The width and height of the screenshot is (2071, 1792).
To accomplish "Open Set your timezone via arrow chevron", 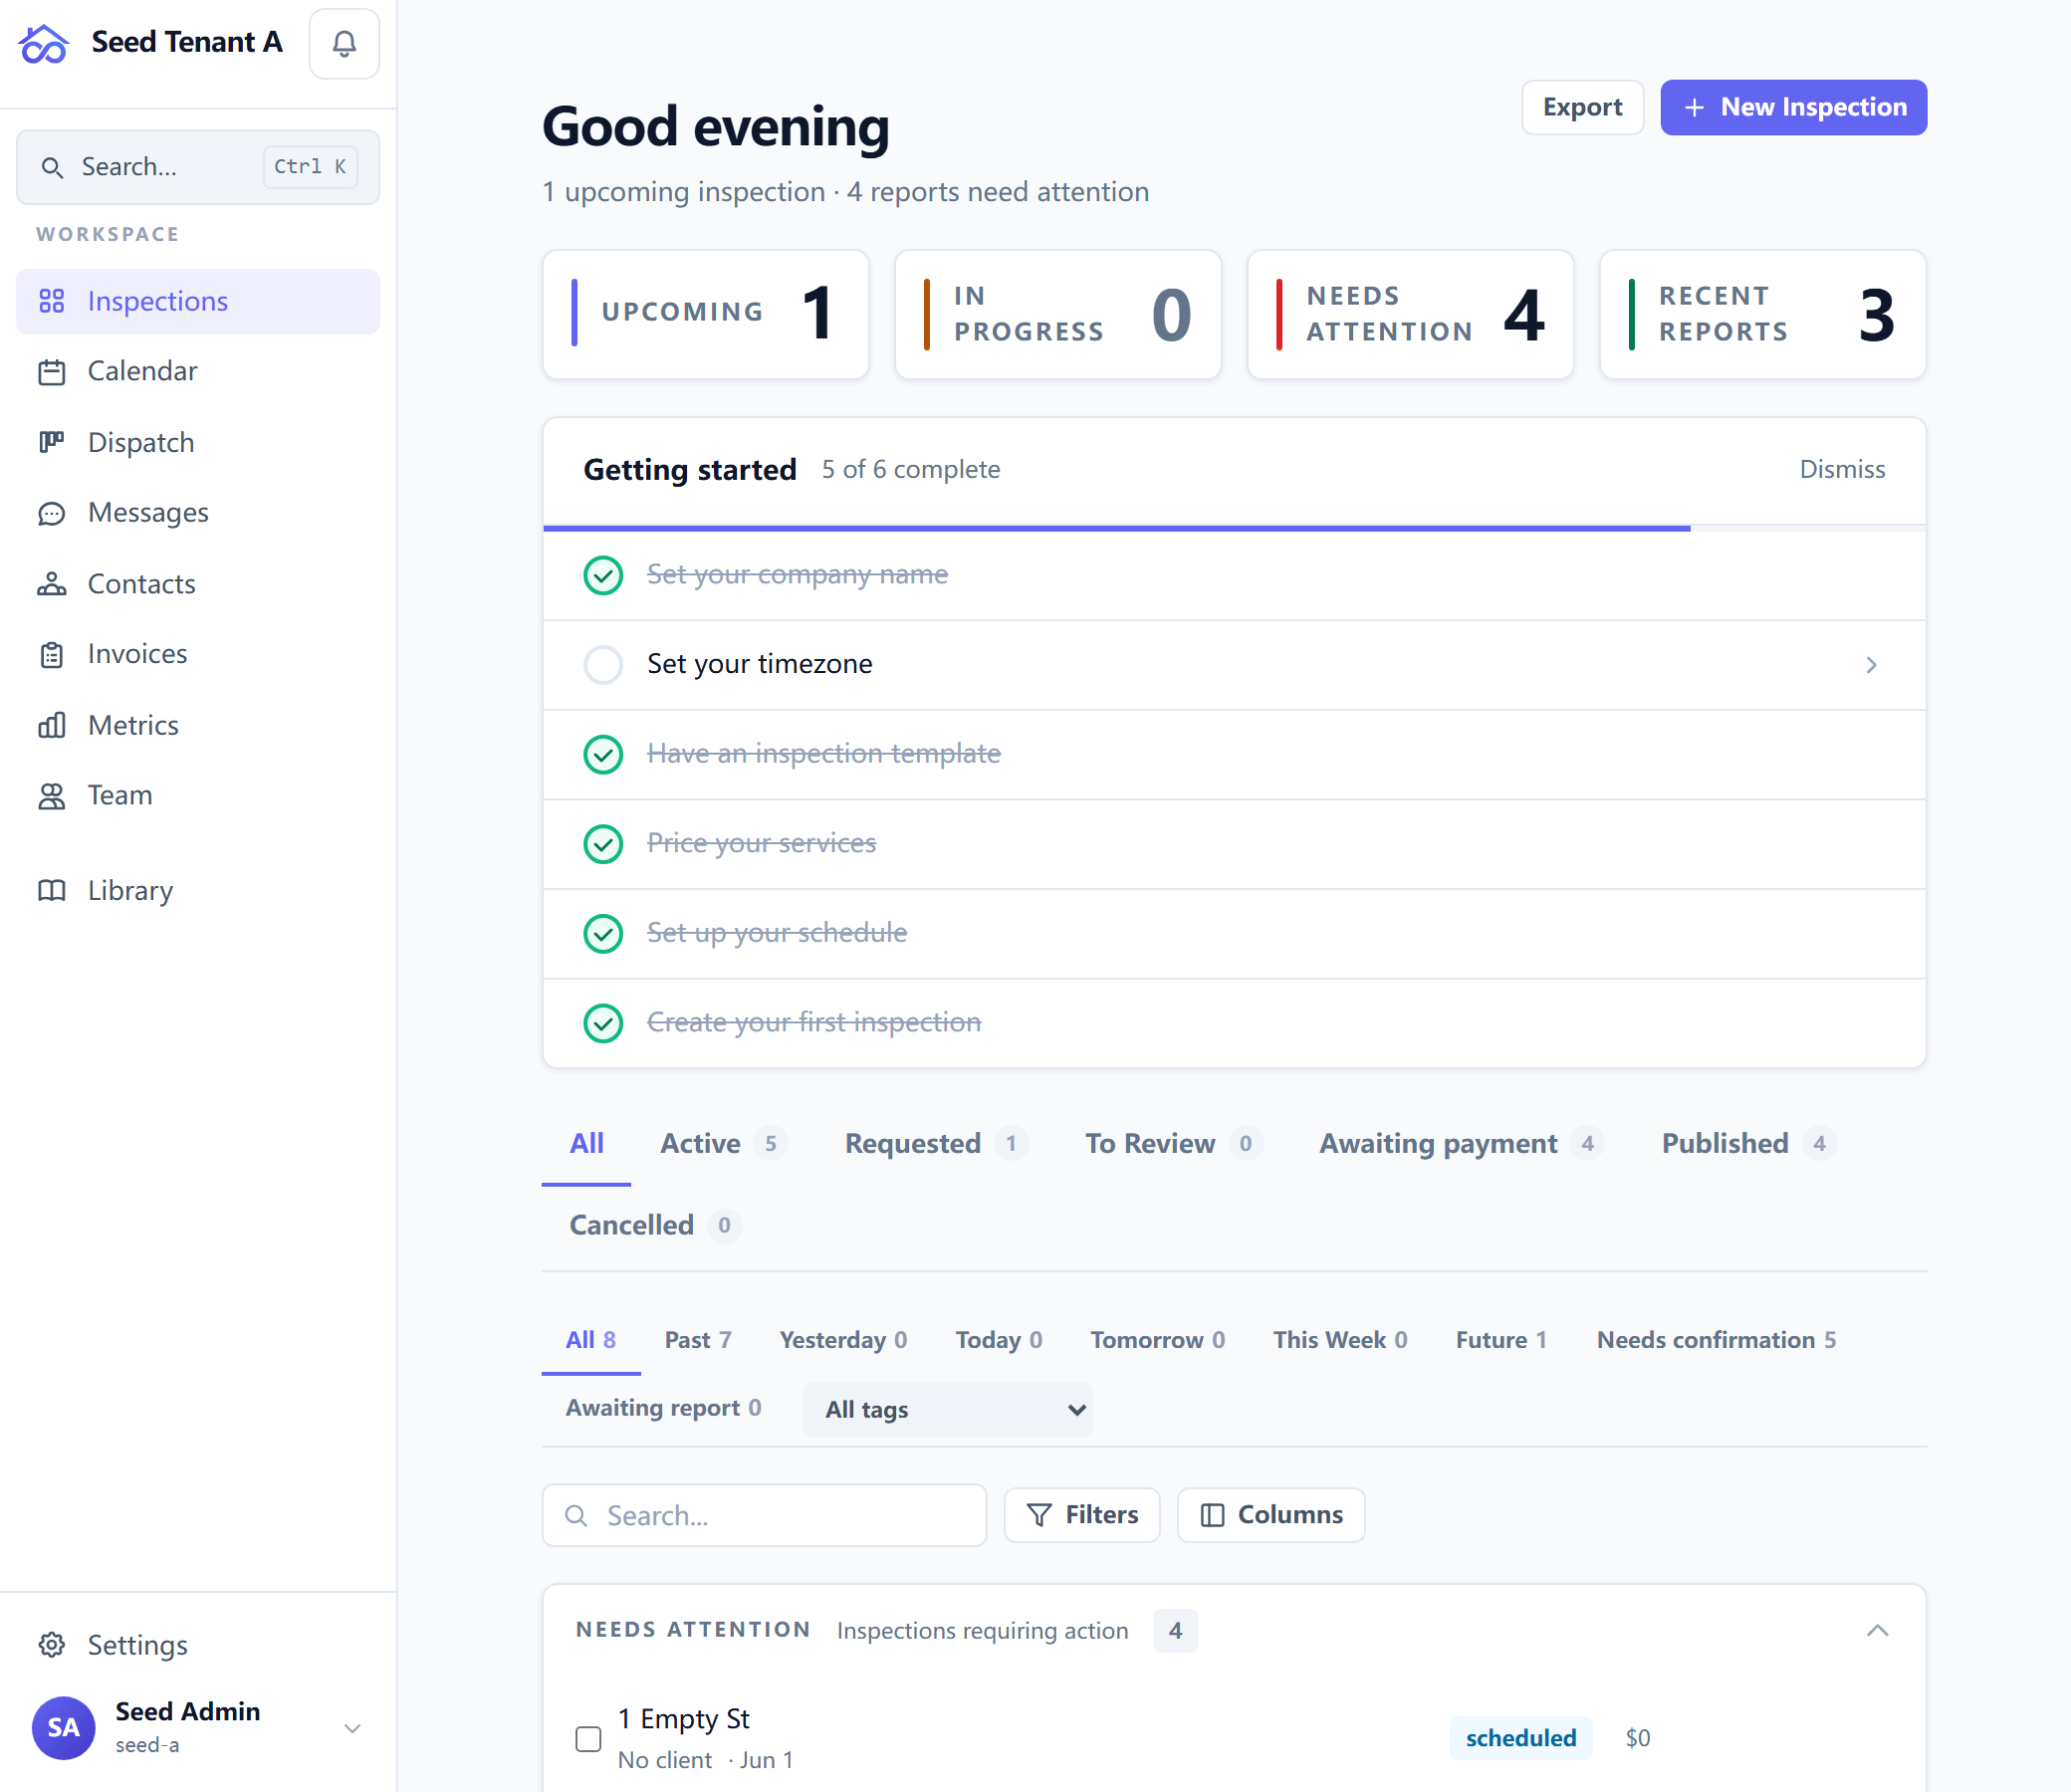I will point(1871,665).
